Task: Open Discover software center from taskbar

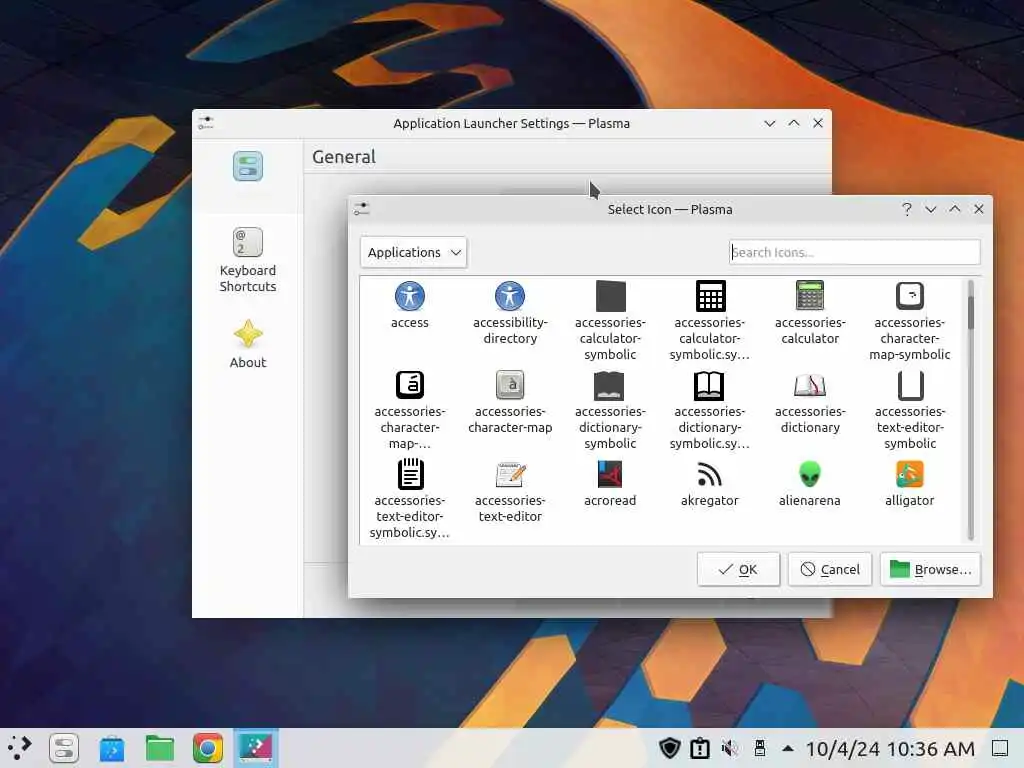Action: pyautogui.click(x=112, y=748)
